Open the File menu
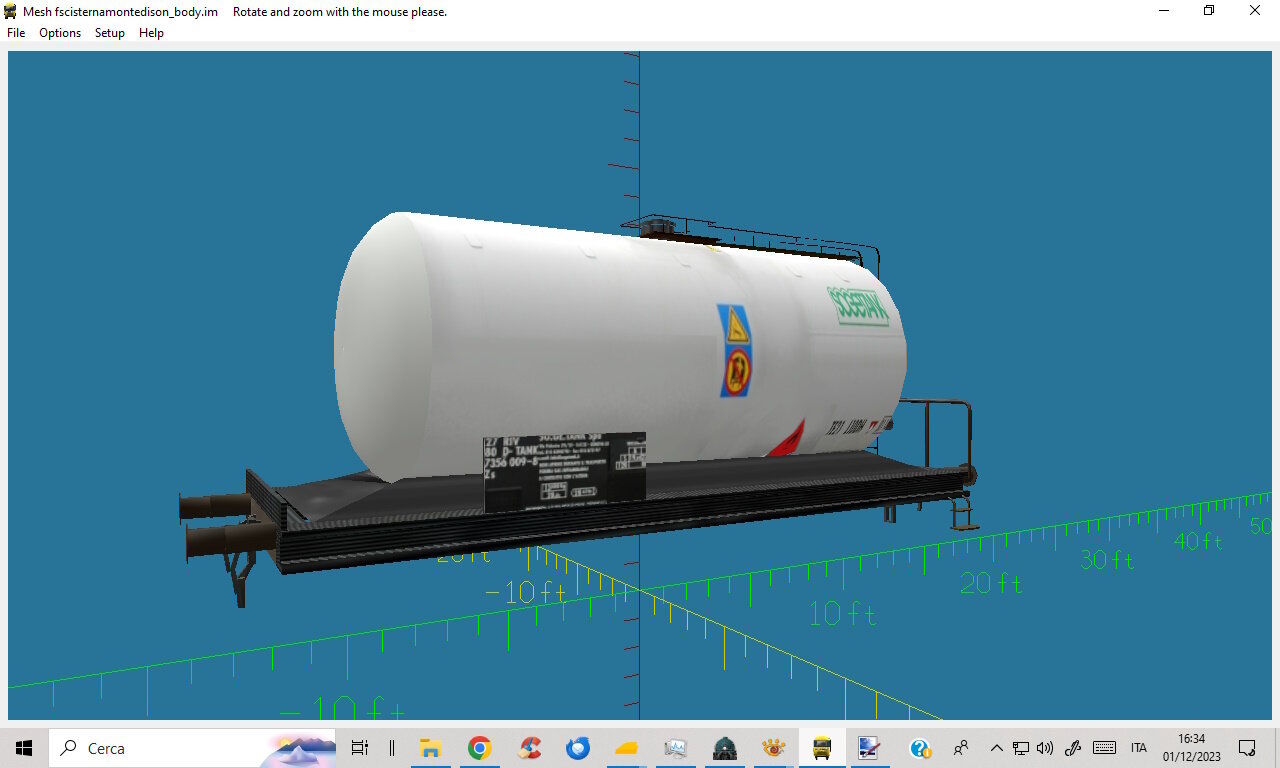 [x=16, y=33]
